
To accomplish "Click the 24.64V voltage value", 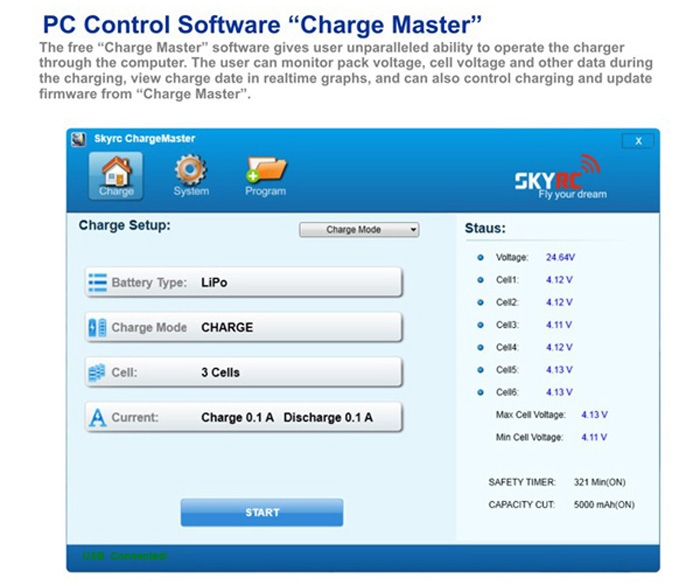I will point(560,257).
